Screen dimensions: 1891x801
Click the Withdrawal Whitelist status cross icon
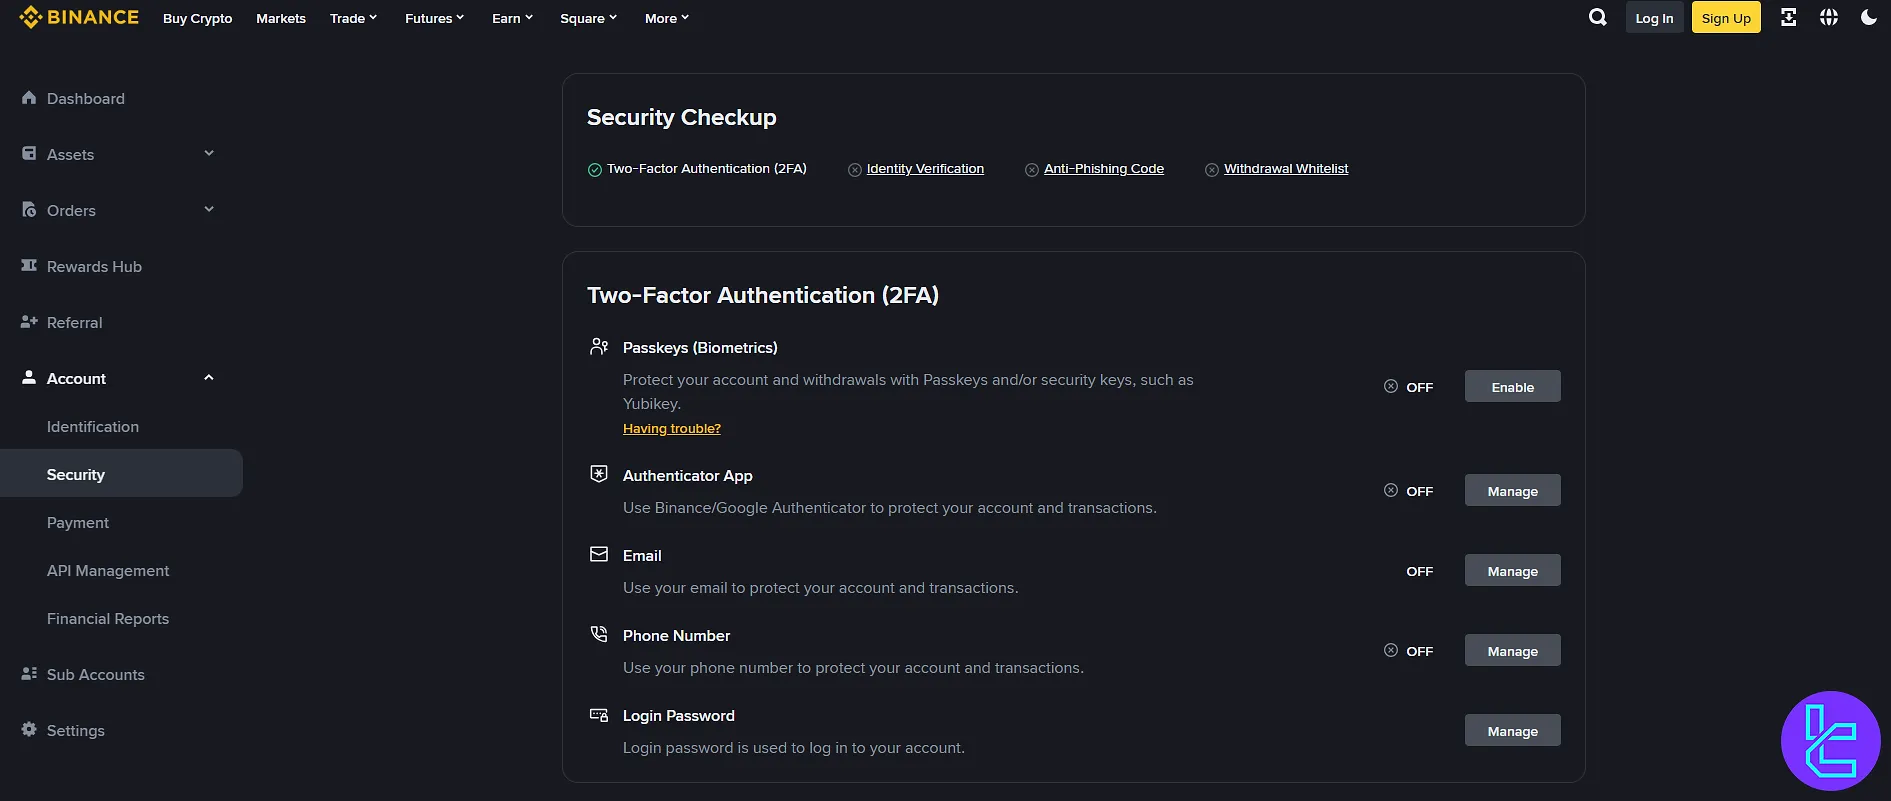[x=1212, y=170]
